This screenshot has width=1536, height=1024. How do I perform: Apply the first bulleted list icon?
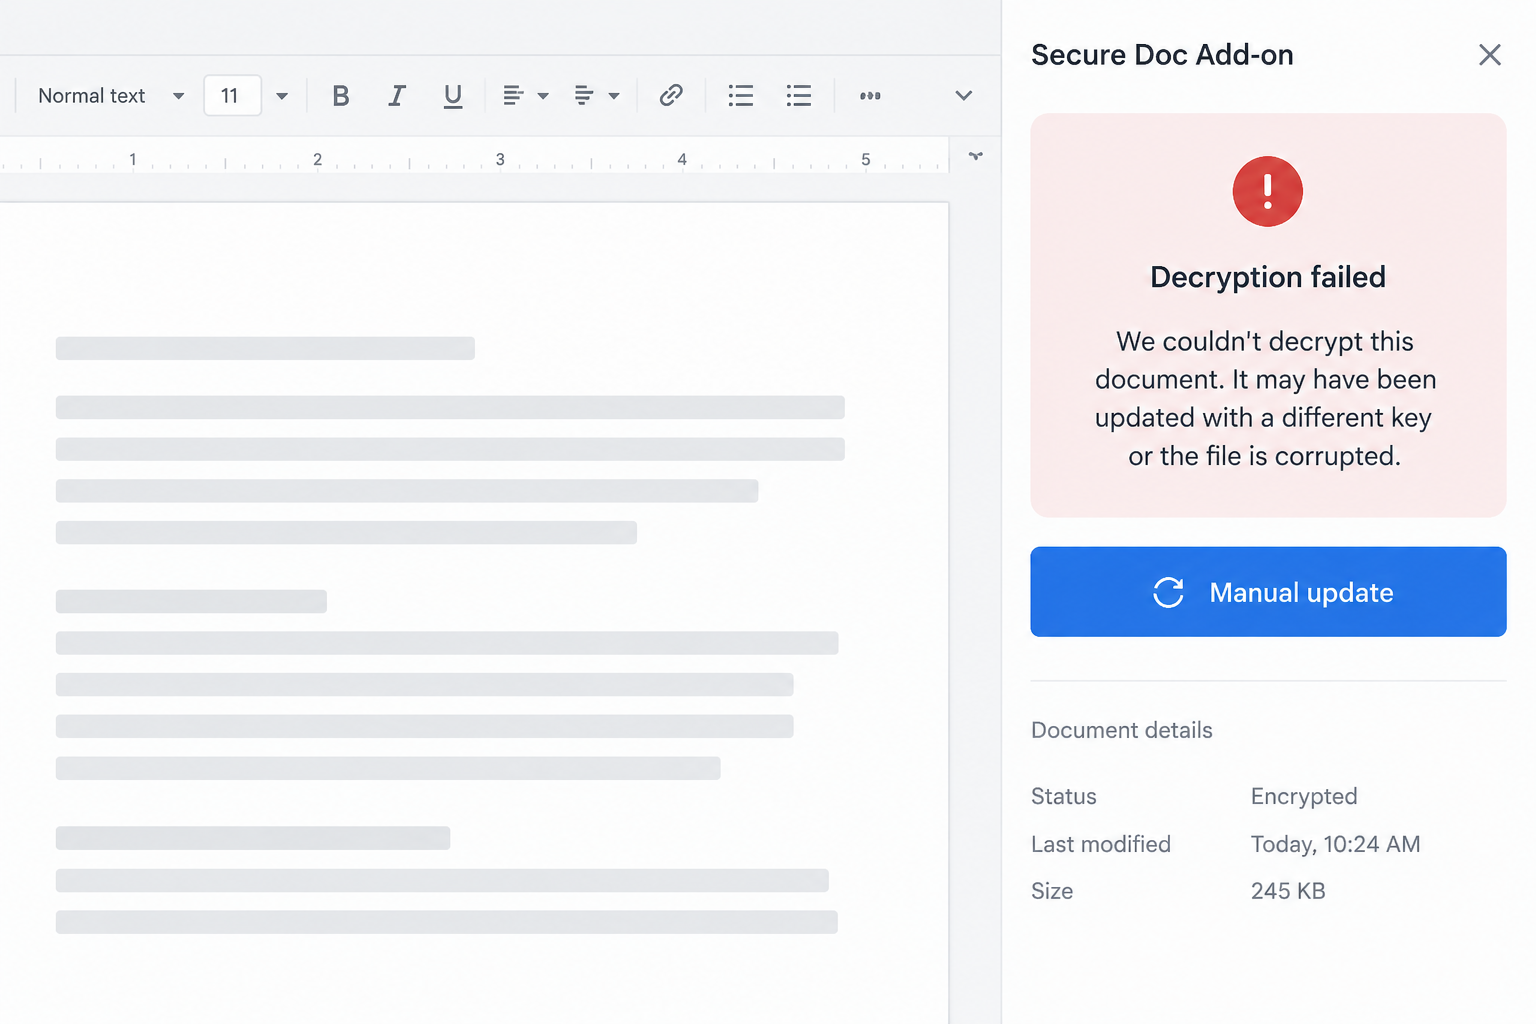click(741, 96)
